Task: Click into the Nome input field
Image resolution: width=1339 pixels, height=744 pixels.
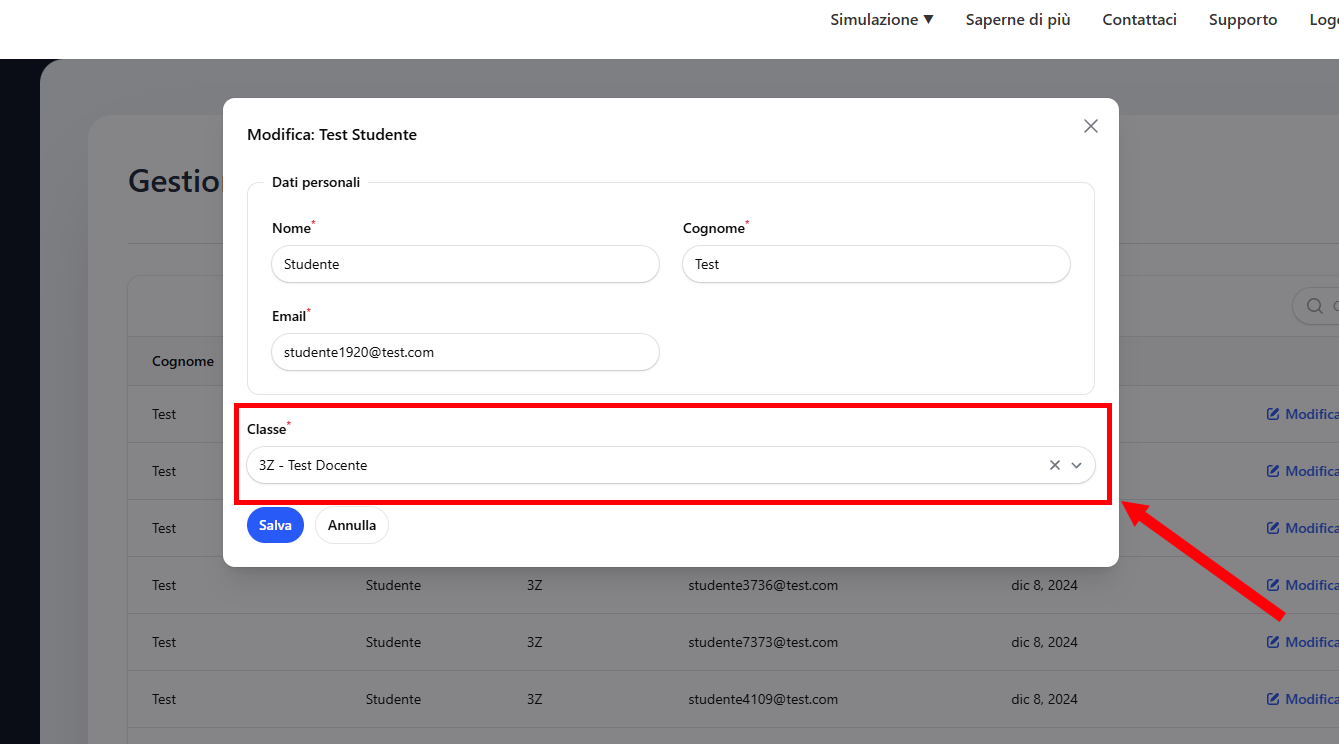Action: [x=464, y=265]
